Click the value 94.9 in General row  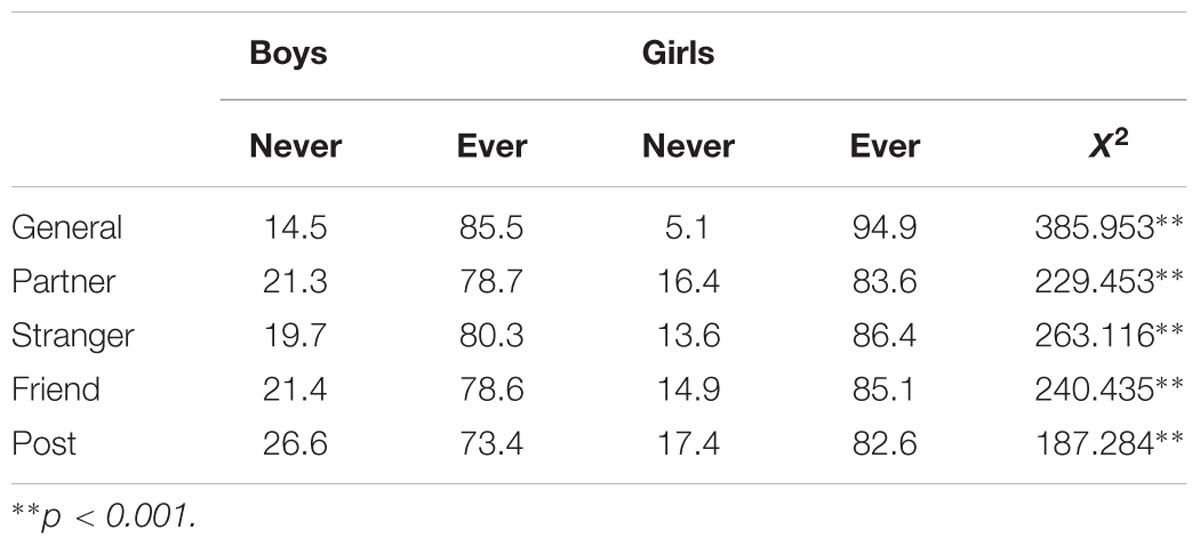pyautogui.click(x=883, y=227)
